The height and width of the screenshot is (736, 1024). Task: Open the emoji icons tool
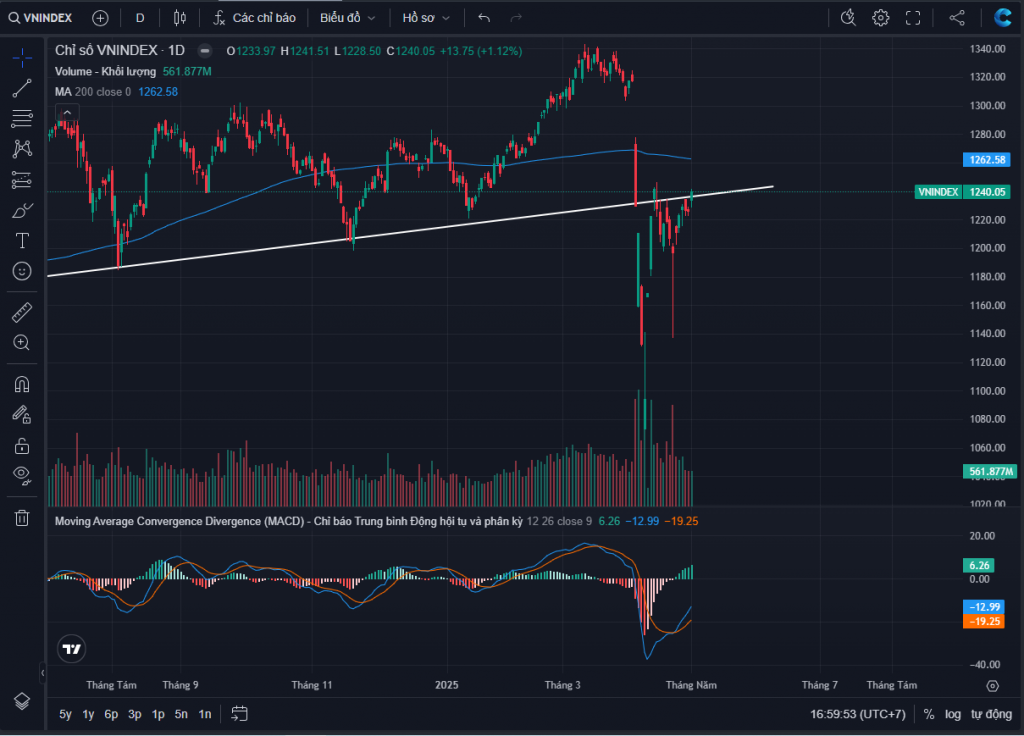coord(22,271)
